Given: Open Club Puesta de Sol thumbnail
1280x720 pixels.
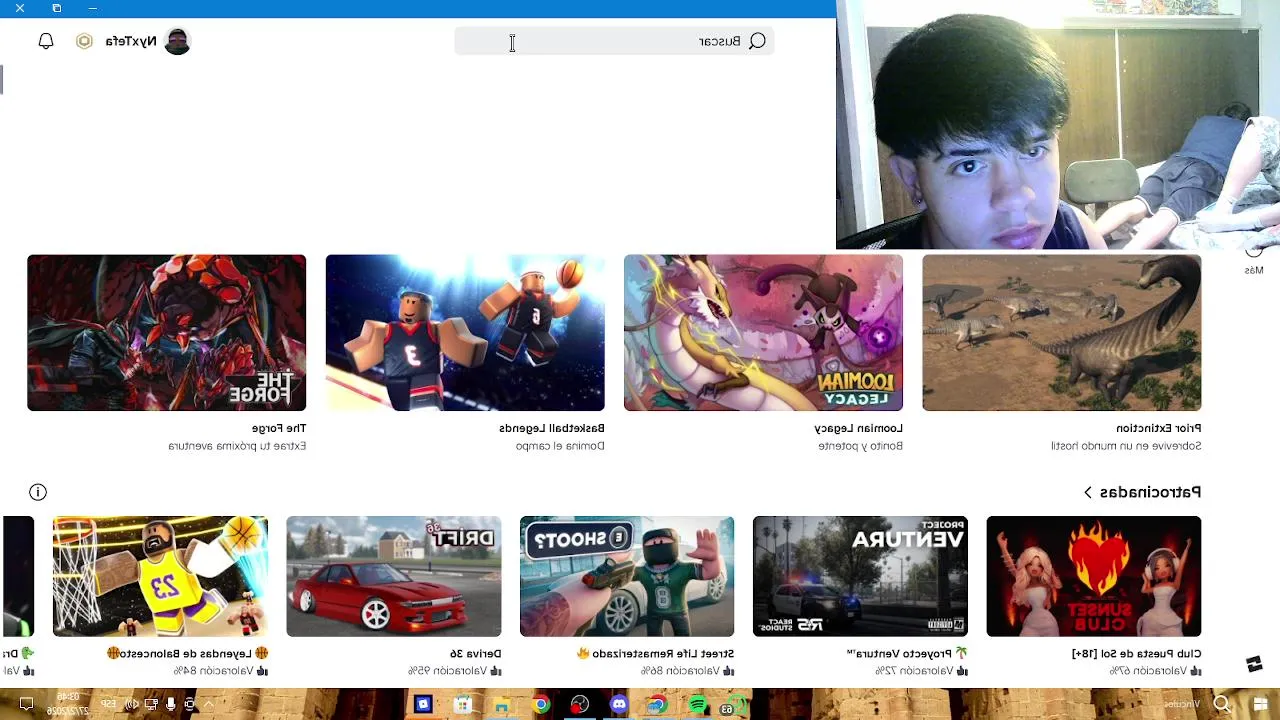Looking at the screenshot, I should pos(1094,576).
